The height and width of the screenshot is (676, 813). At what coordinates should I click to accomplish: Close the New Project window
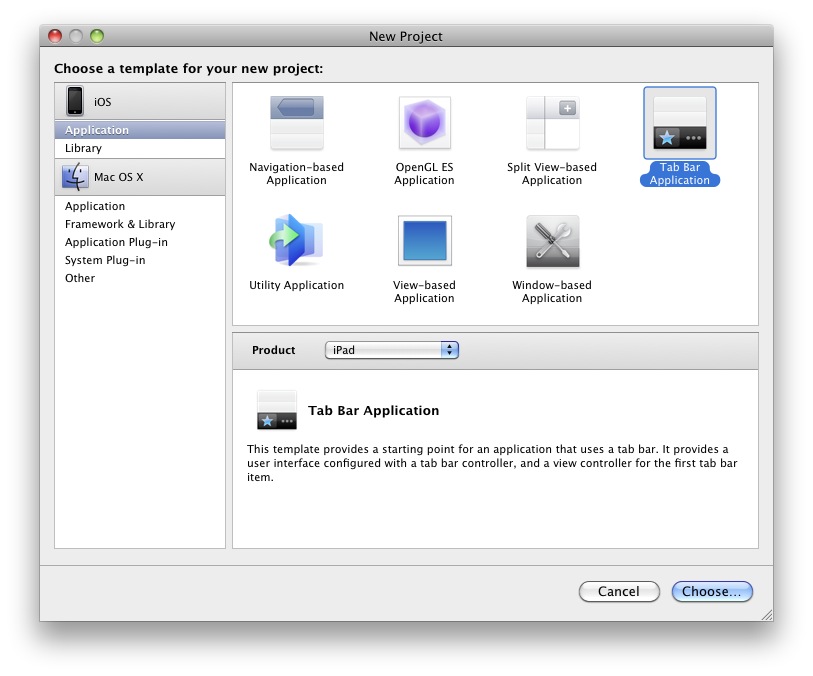[55, 36]
